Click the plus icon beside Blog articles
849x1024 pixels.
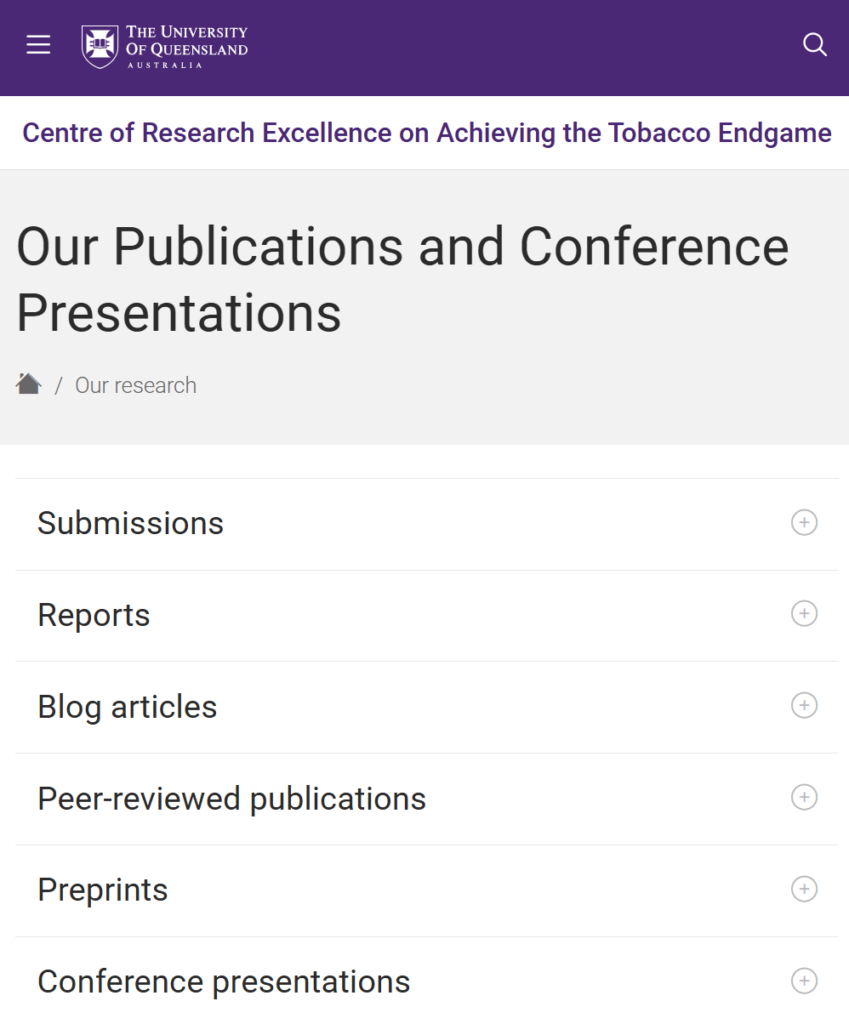(804, 706)
